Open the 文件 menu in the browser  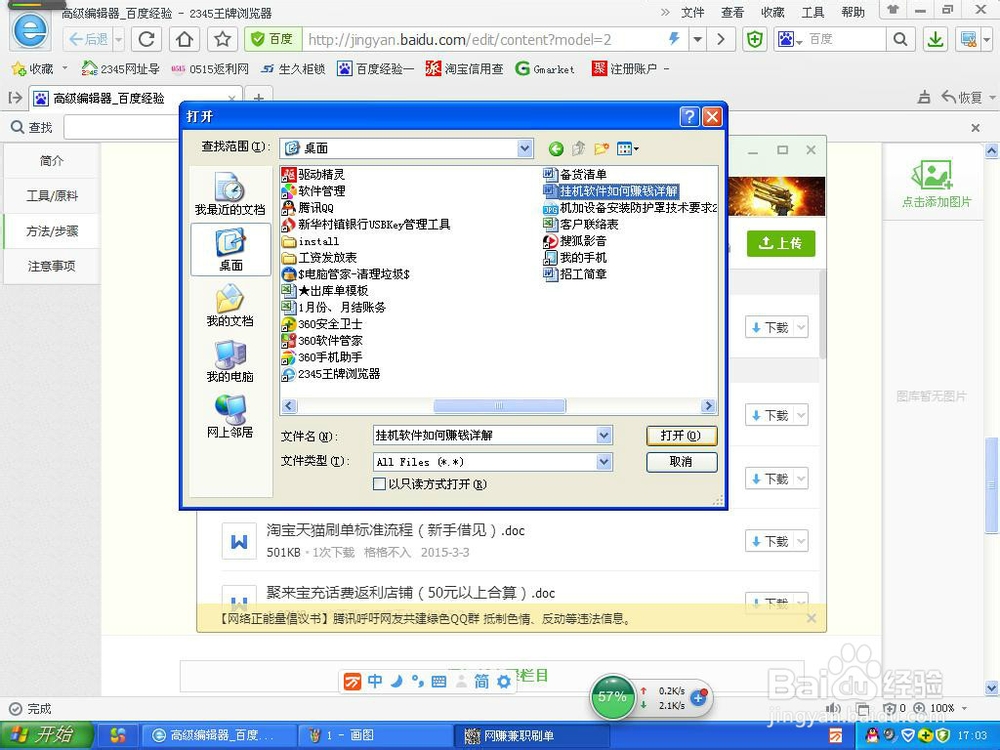click(x=693, y=12)
